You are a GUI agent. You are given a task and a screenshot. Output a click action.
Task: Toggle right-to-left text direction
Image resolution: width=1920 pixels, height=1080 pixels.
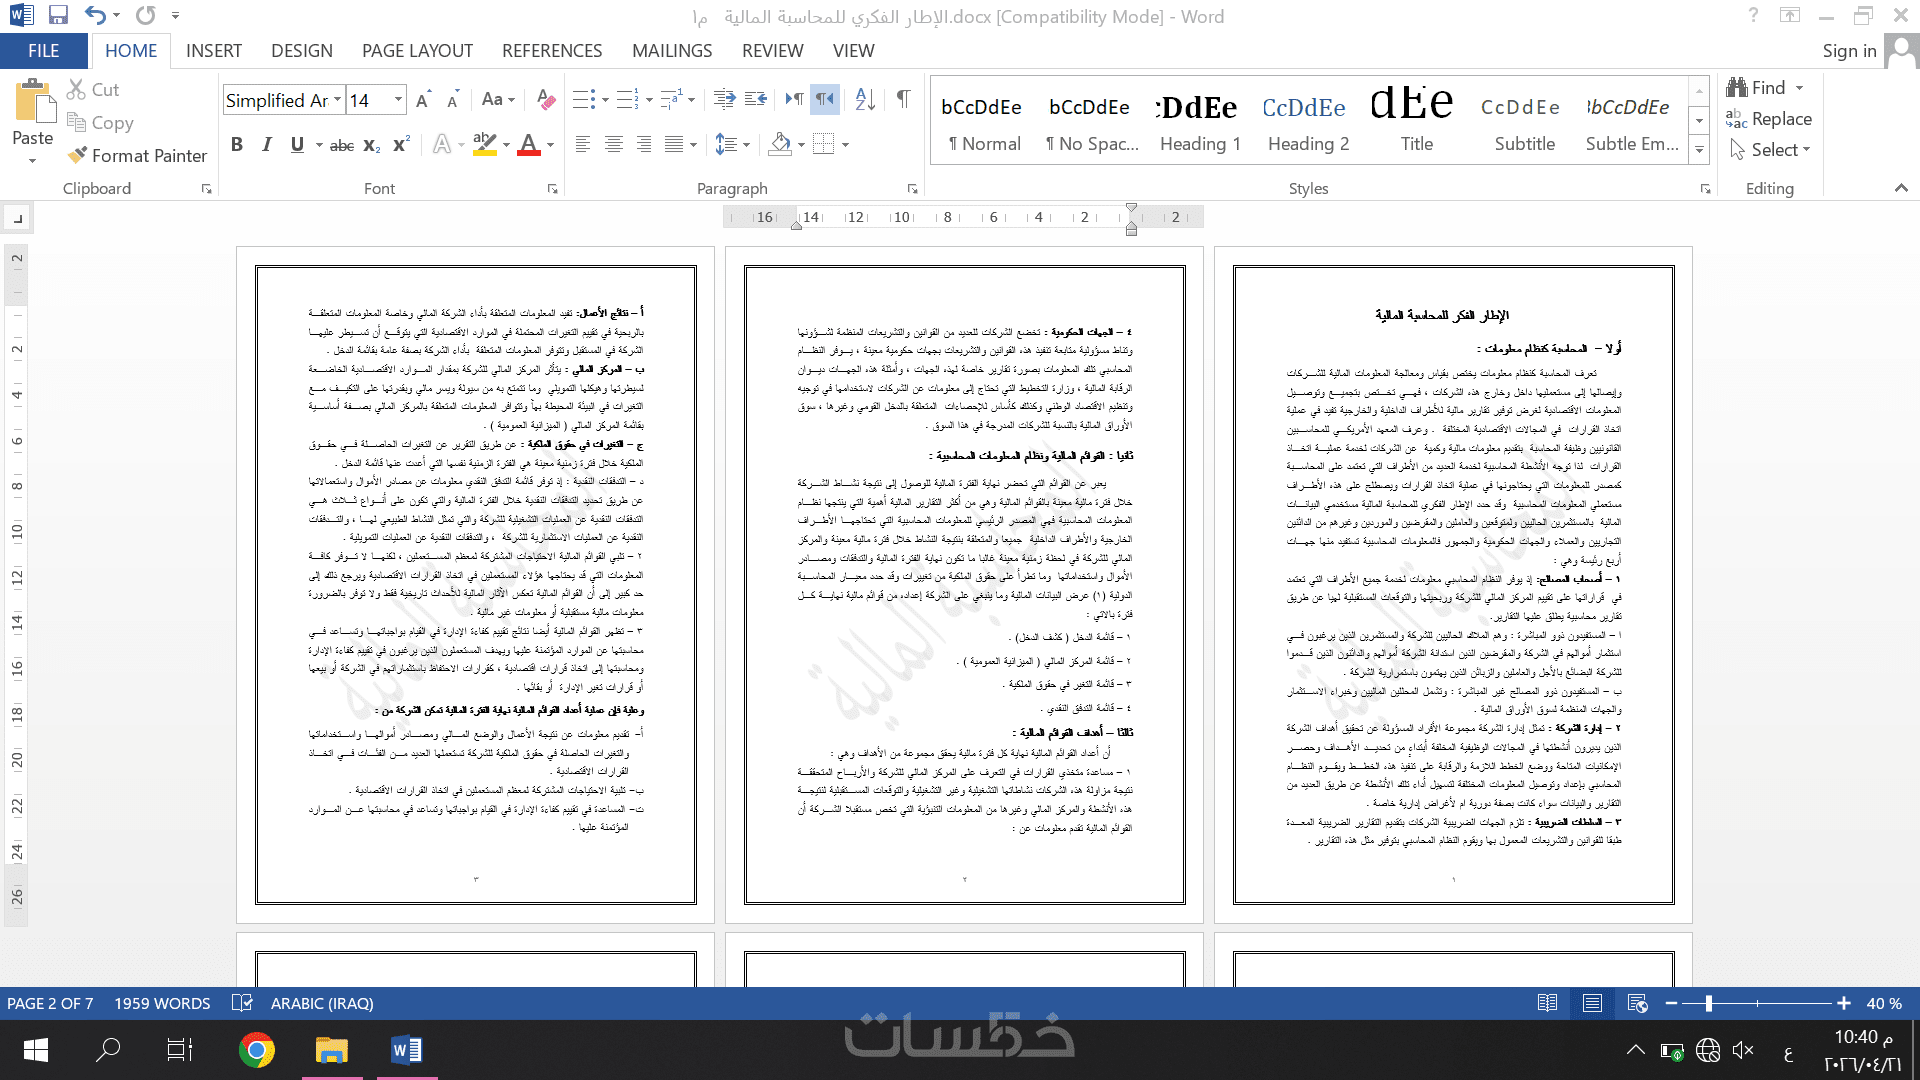pos(824,99)
